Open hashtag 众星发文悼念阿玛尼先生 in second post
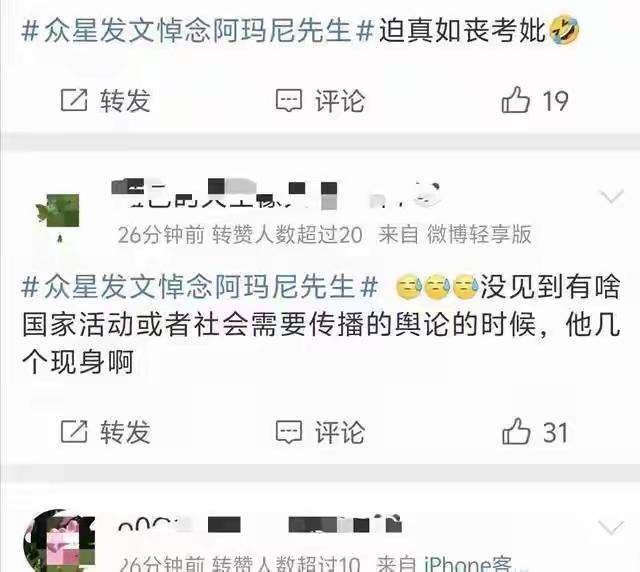Image resolution: width=640 pixels, height=572 pixels. pyautogui.click(x=200, y=287)
